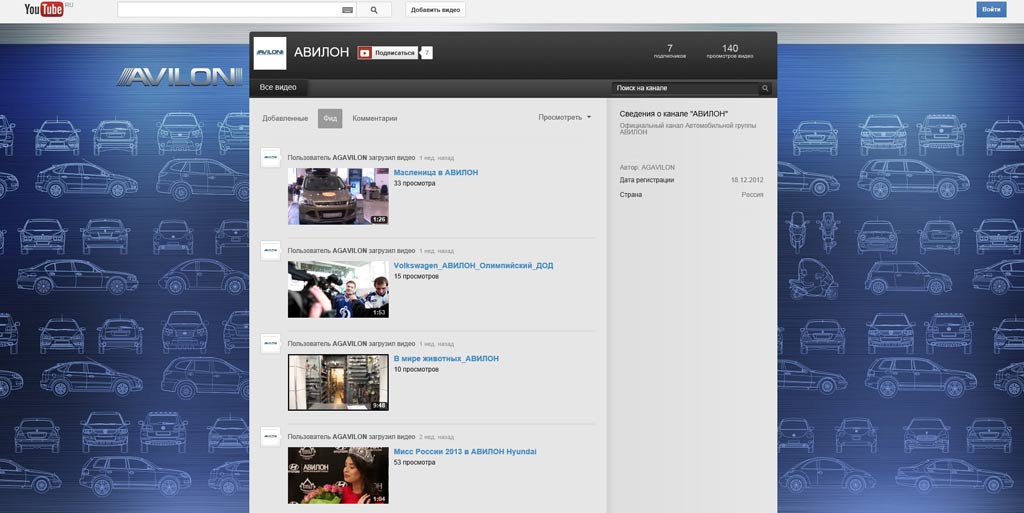This screenshot has width=1024, height=513.
Task: Click the 15 просмотров view count
Action: [416, 277]
